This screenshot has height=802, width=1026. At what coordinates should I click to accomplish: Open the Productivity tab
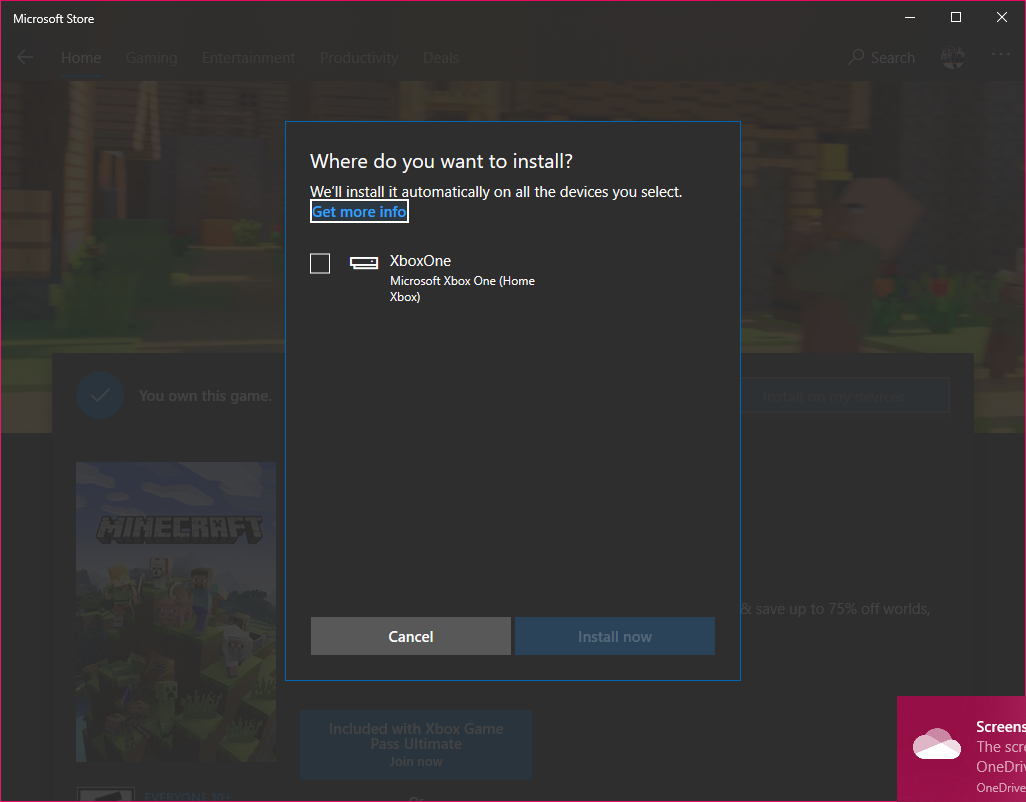pos(359,58)
